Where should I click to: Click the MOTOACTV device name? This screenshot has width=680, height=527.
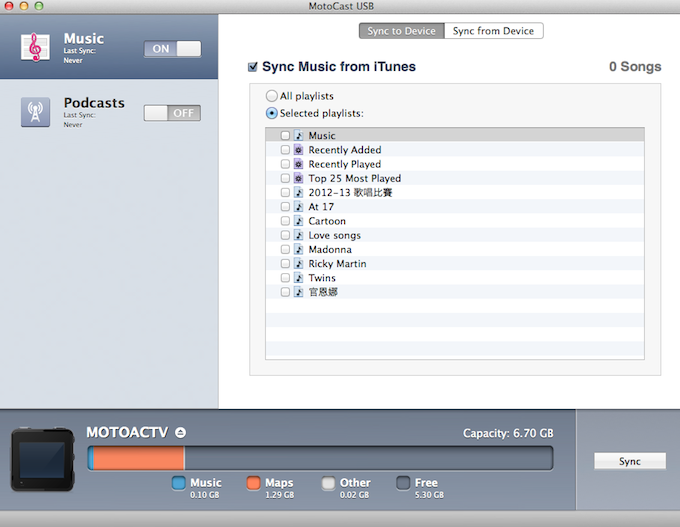[x=127, y=432]
